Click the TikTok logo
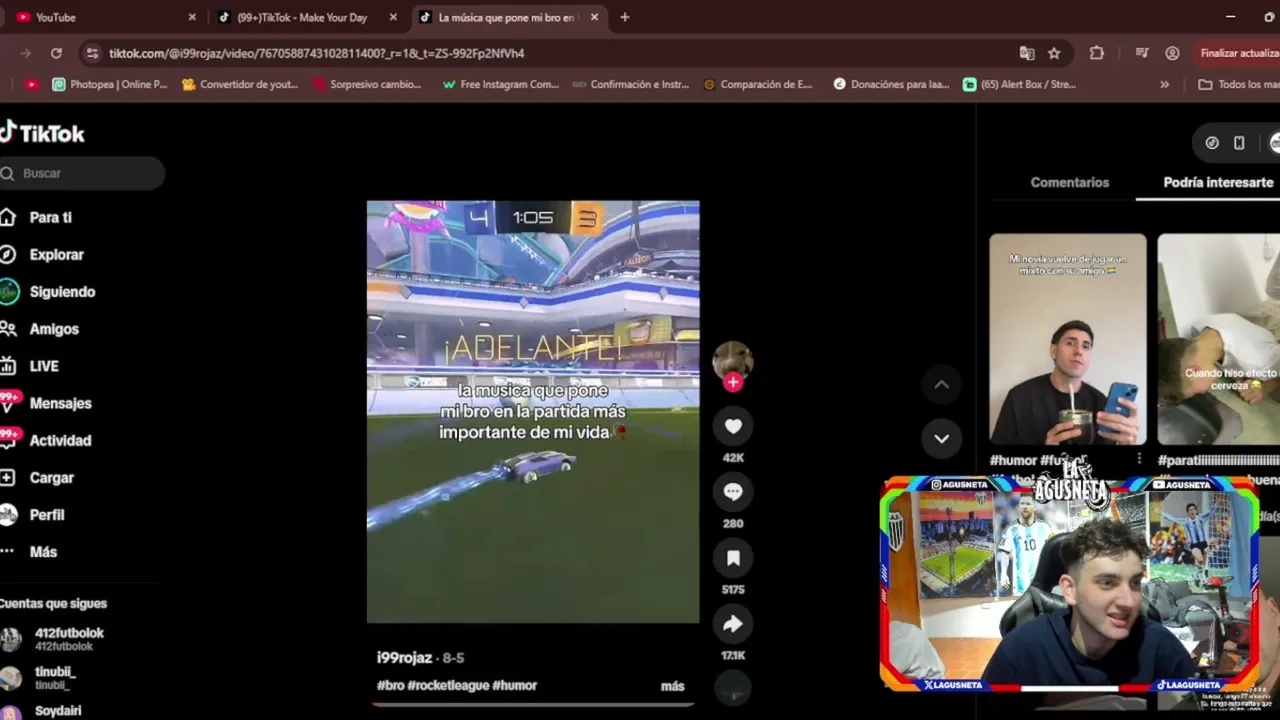1280x720 pixels. [x=42, y=133]
